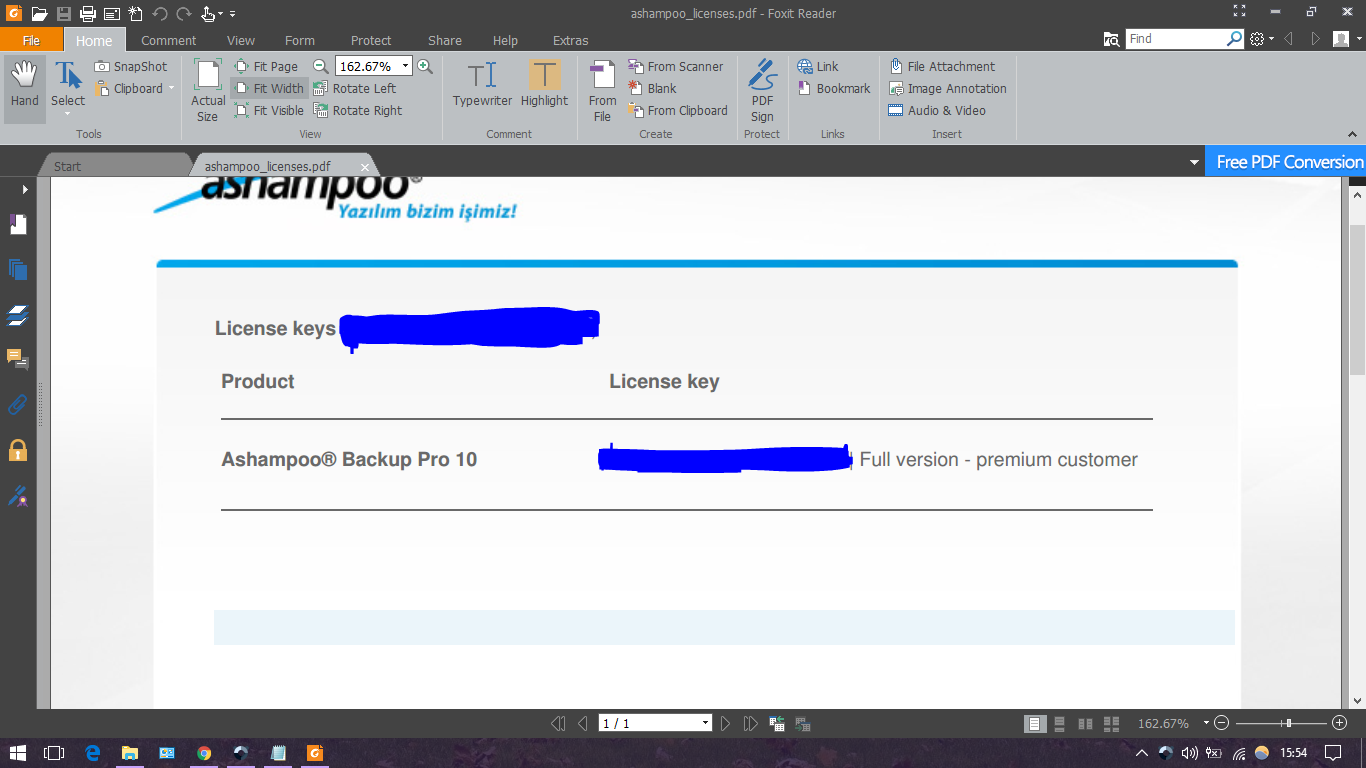Expand the quick access toolbar customize arrow
This screenshot has height=768, width=1366.
pyautogui.click(x=233, y=14)
